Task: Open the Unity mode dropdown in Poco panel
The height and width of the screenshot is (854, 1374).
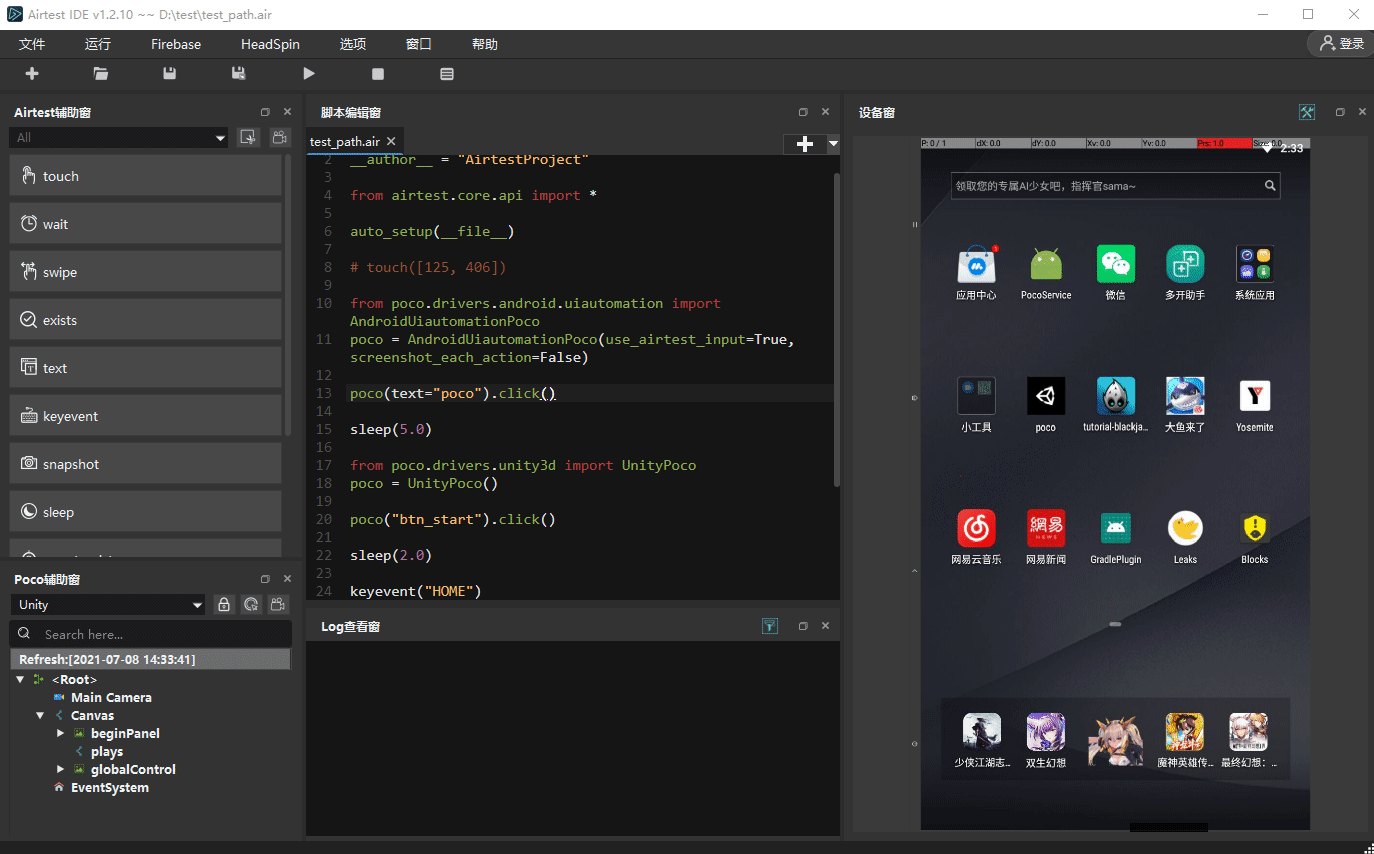Action: pos(108,605)
